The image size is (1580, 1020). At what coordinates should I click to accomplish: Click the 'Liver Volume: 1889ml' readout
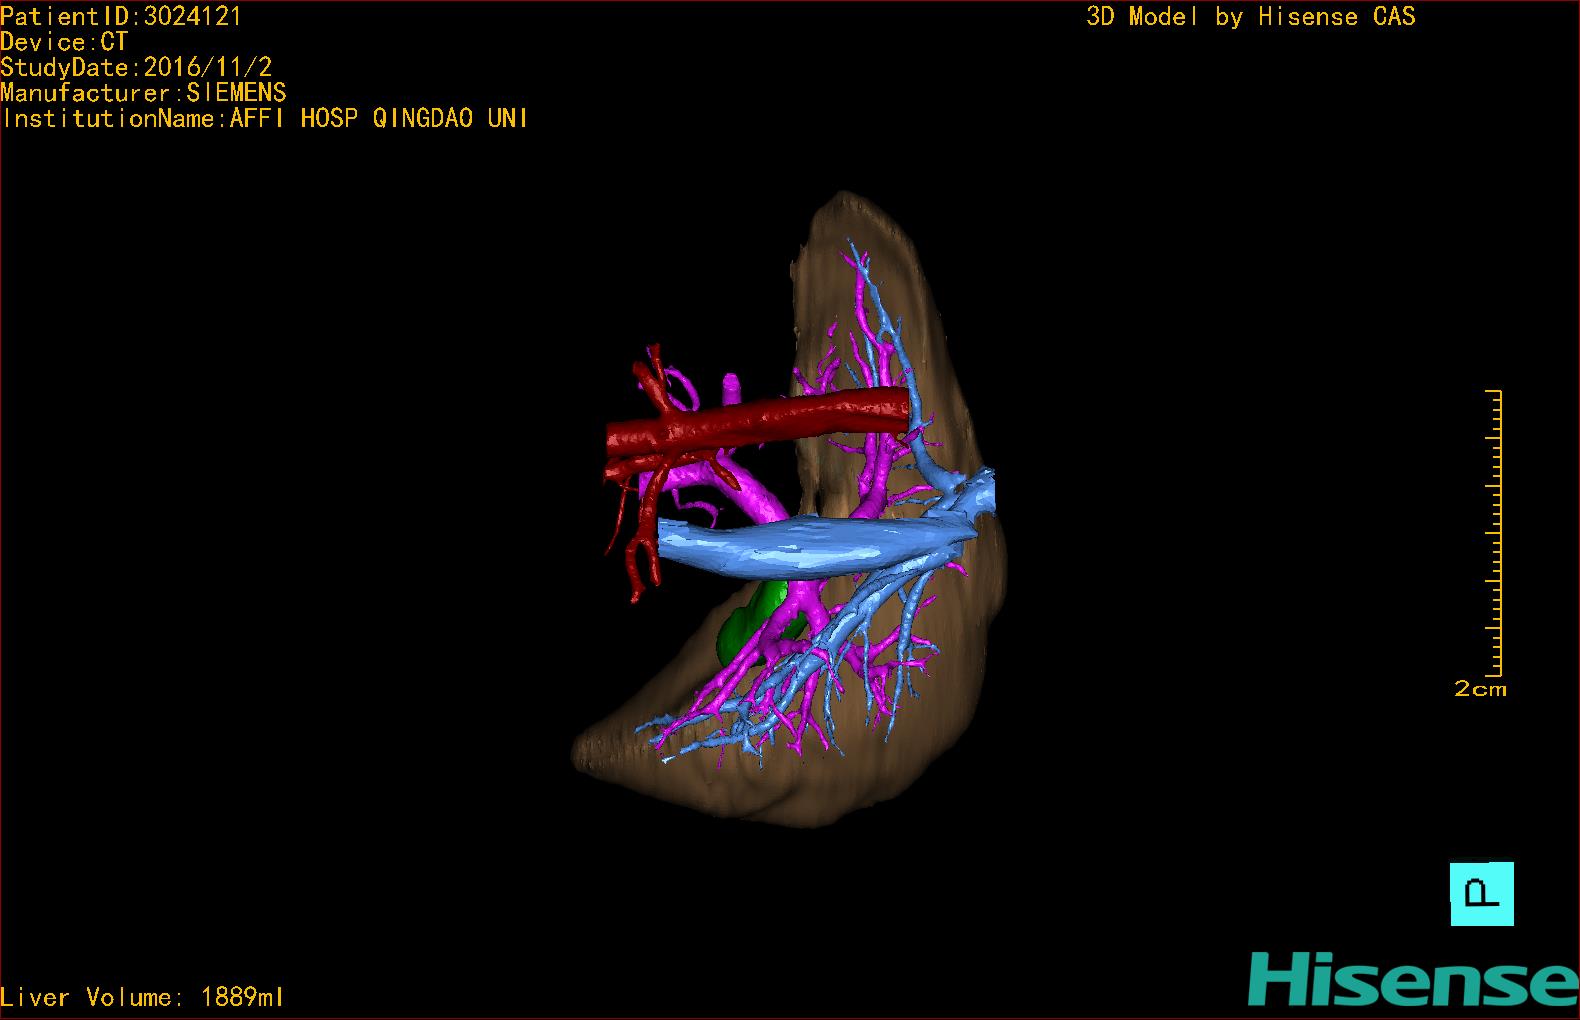click(142, 997)
